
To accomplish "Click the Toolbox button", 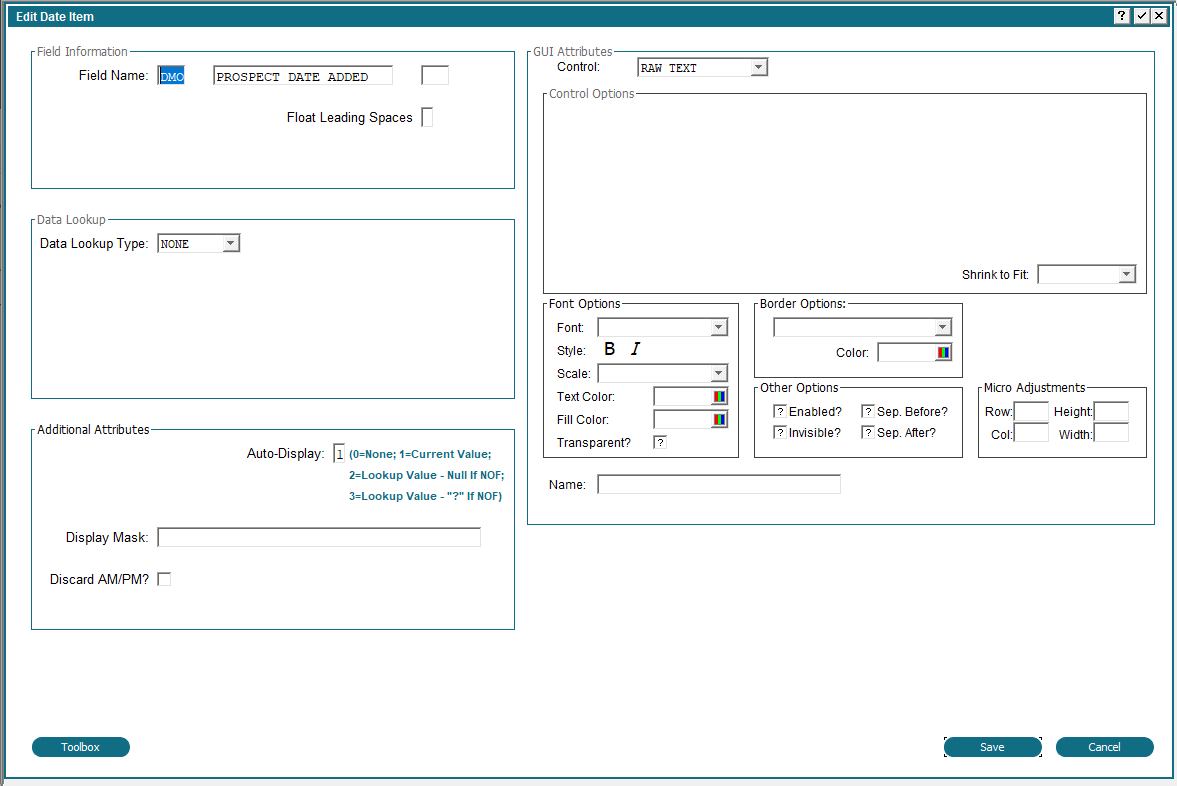I will (x=80, y=747).
